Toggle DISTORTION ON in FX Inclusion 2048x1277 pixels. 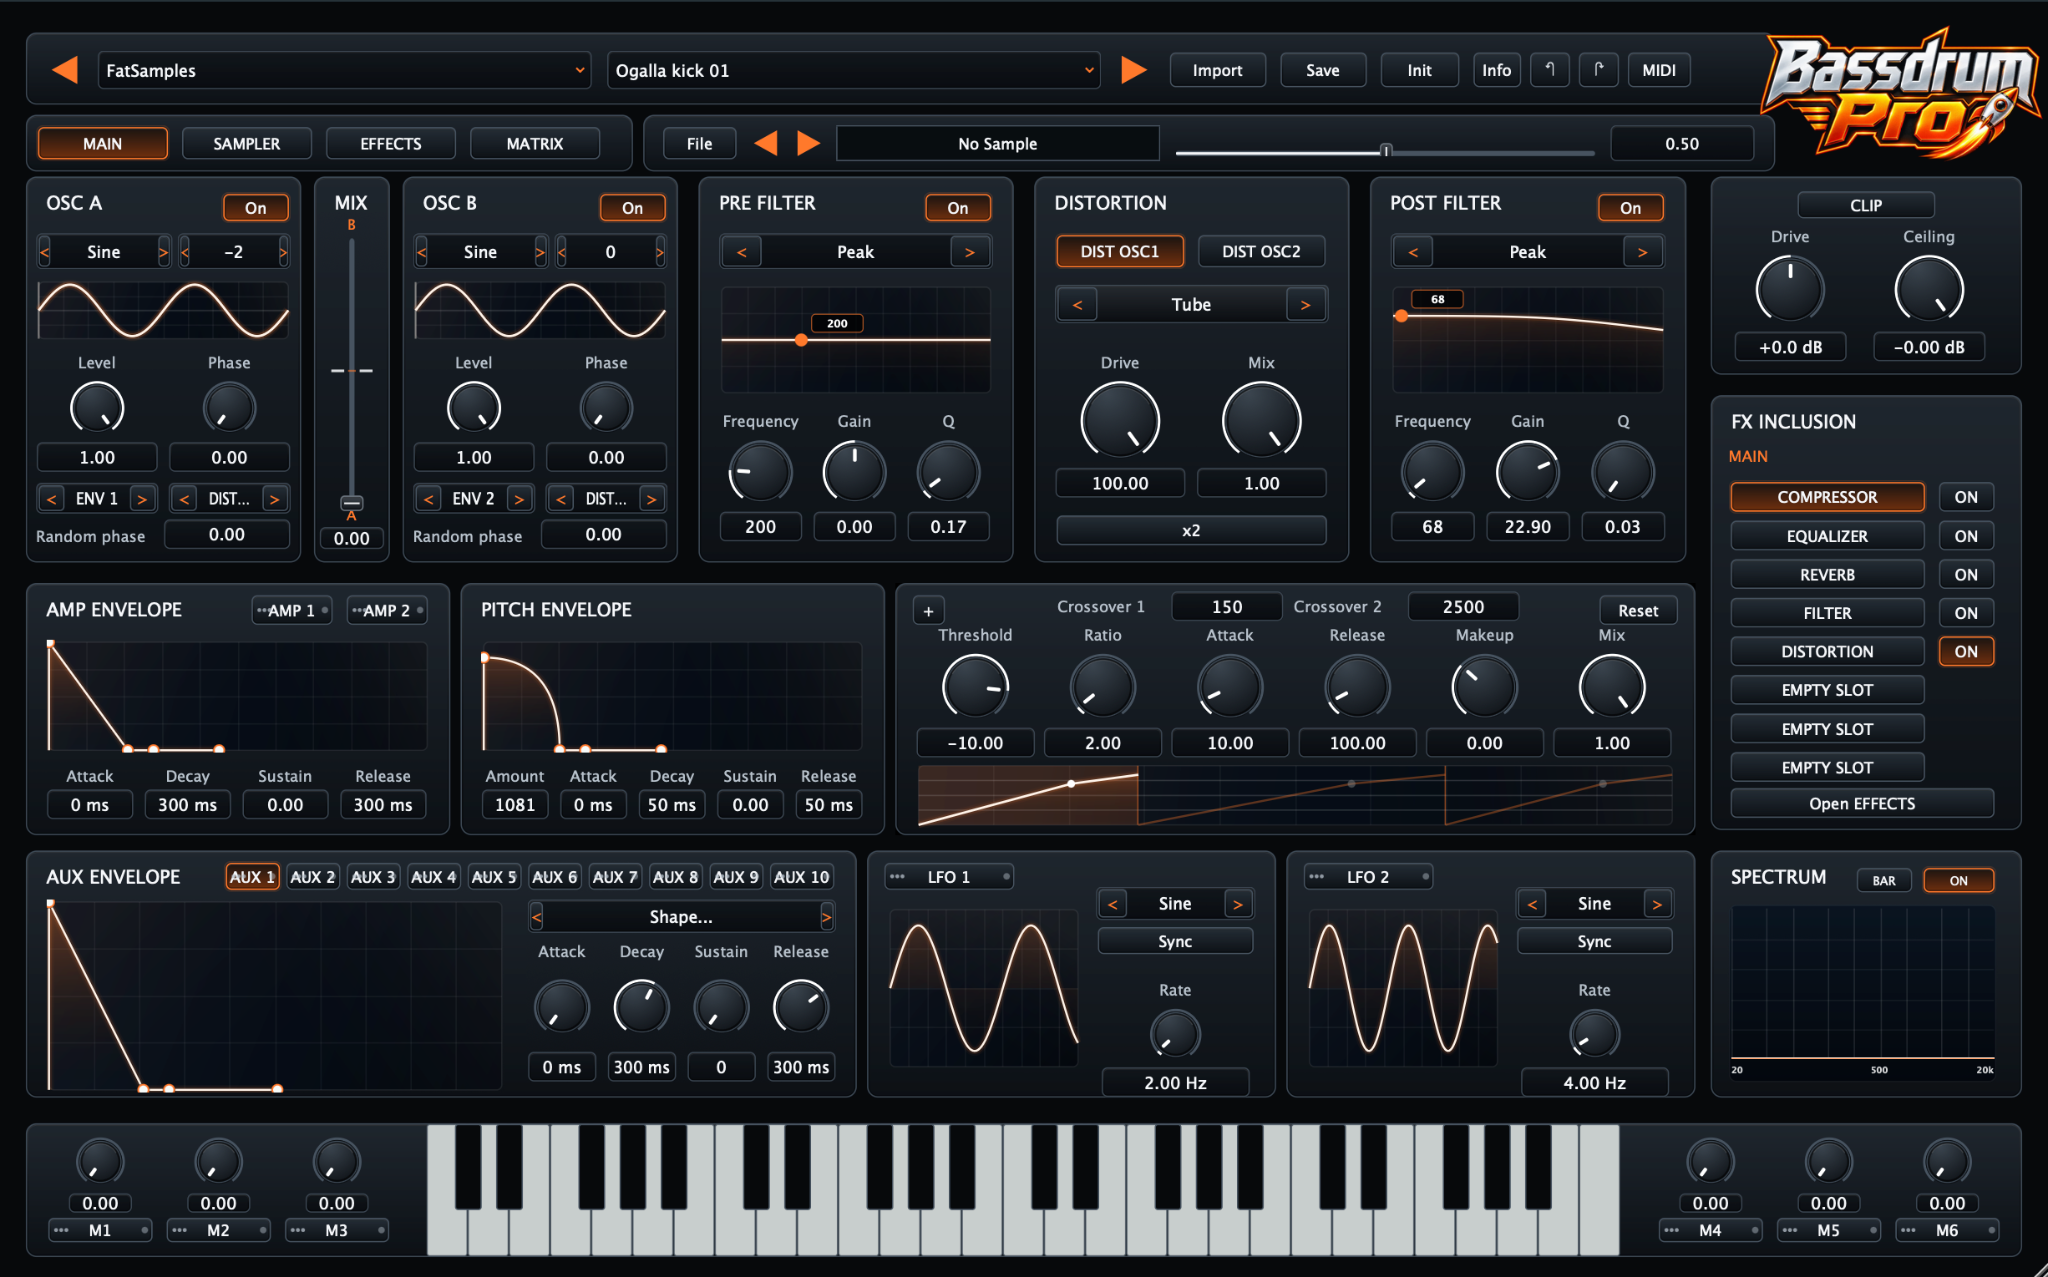point(1966,651)
